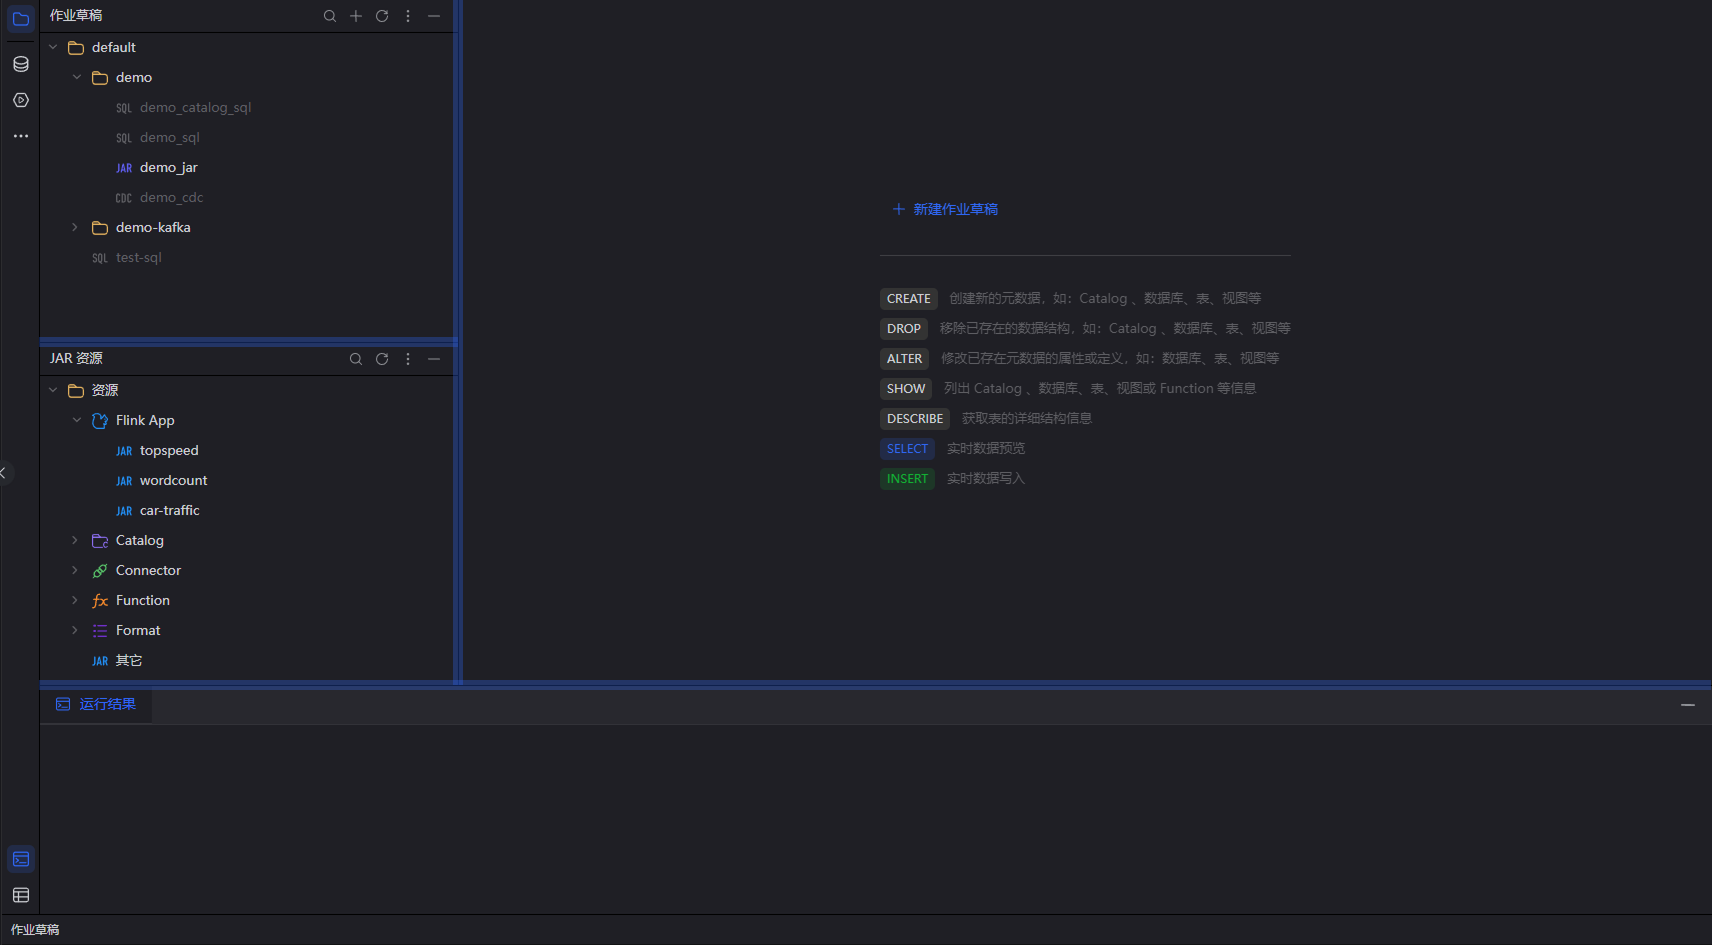Open the terminal panel icon in sidebar

click(x=21, y=859)
